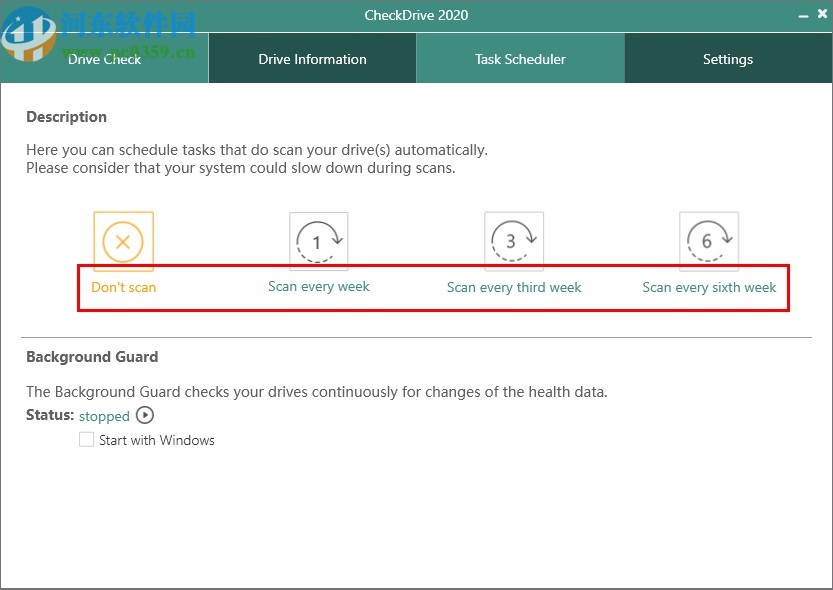This screenshot has width=833, height=590.
Task: Click the Status: label
Action: 50,415
